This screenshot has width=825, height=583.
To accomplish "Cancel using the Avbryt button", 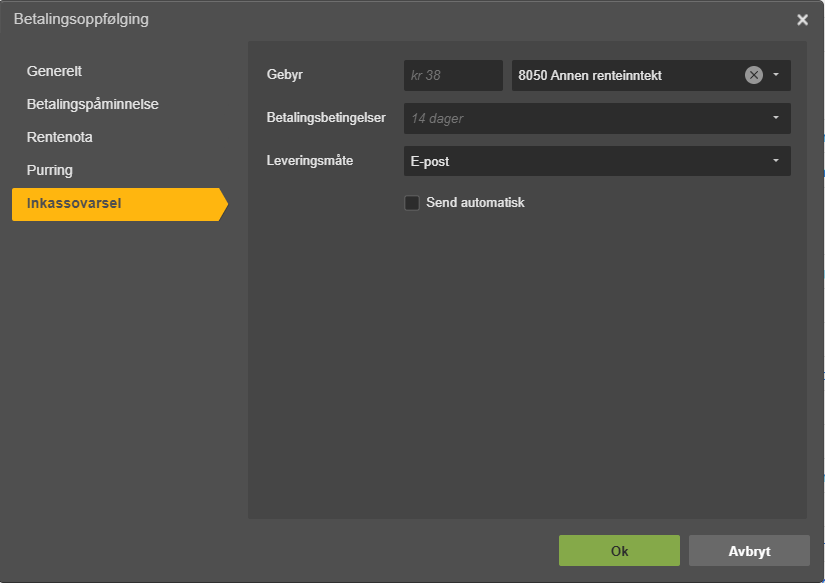I will [x=749, y=550].
